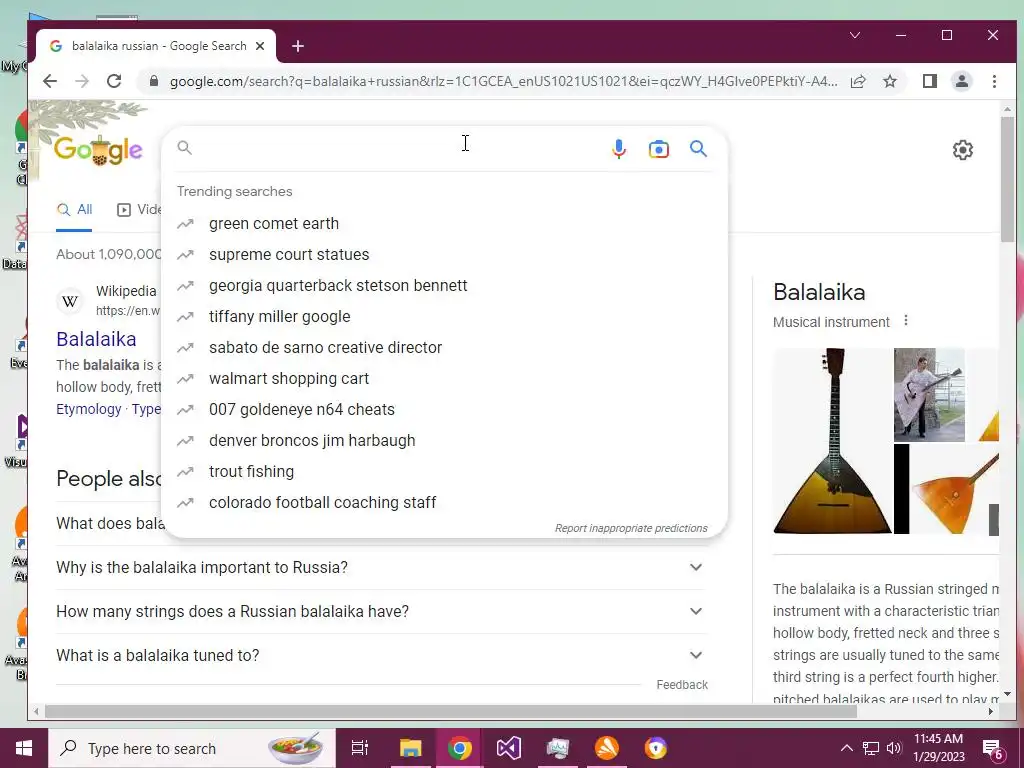Click the voice search microphone icon
Image resolution: width=1024 pixels, height=768 pixels.
point(618,149)
